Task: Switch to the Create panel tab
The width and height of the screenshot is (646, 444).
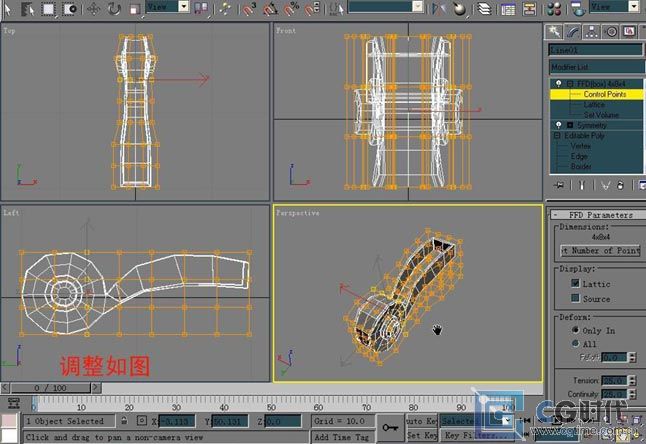Action: pyautogui.click(x=553, y=32)
